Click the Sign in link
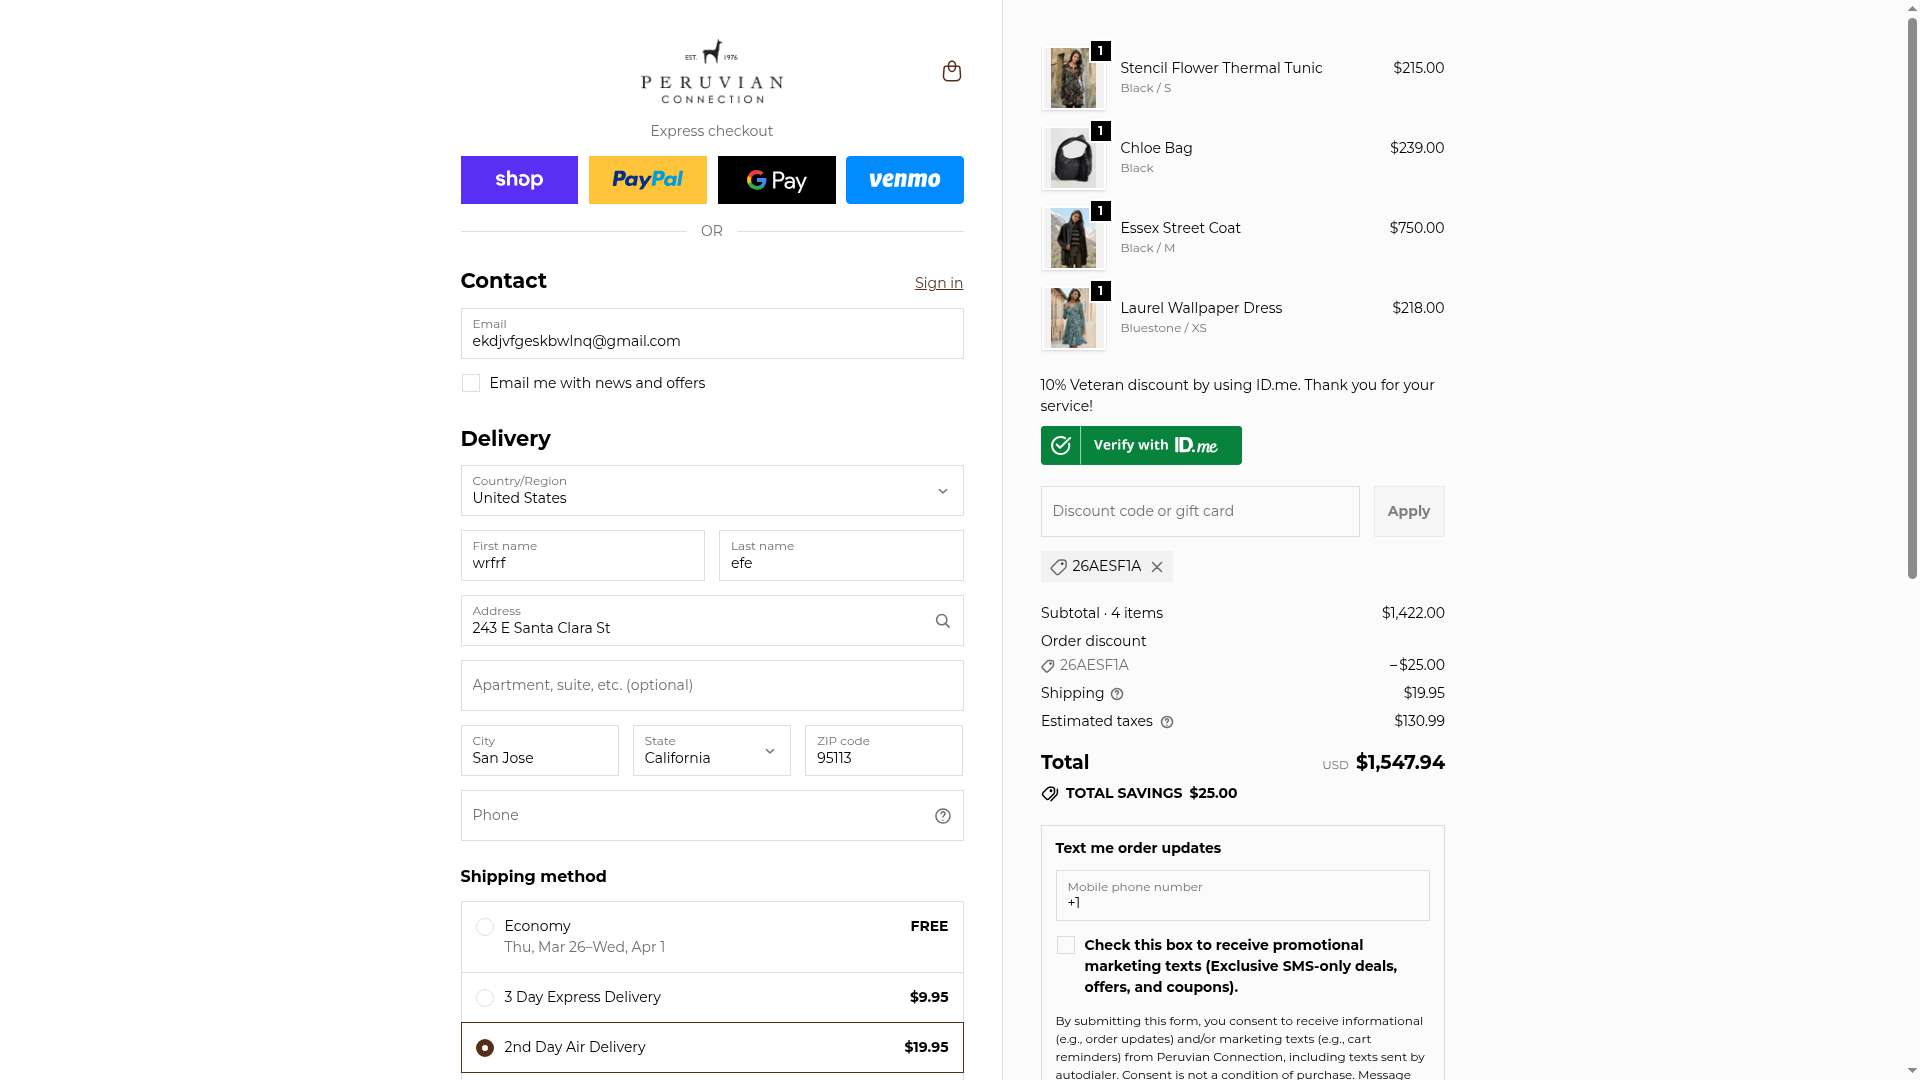The image size is (1920, 1080). [x=938, y=283]
